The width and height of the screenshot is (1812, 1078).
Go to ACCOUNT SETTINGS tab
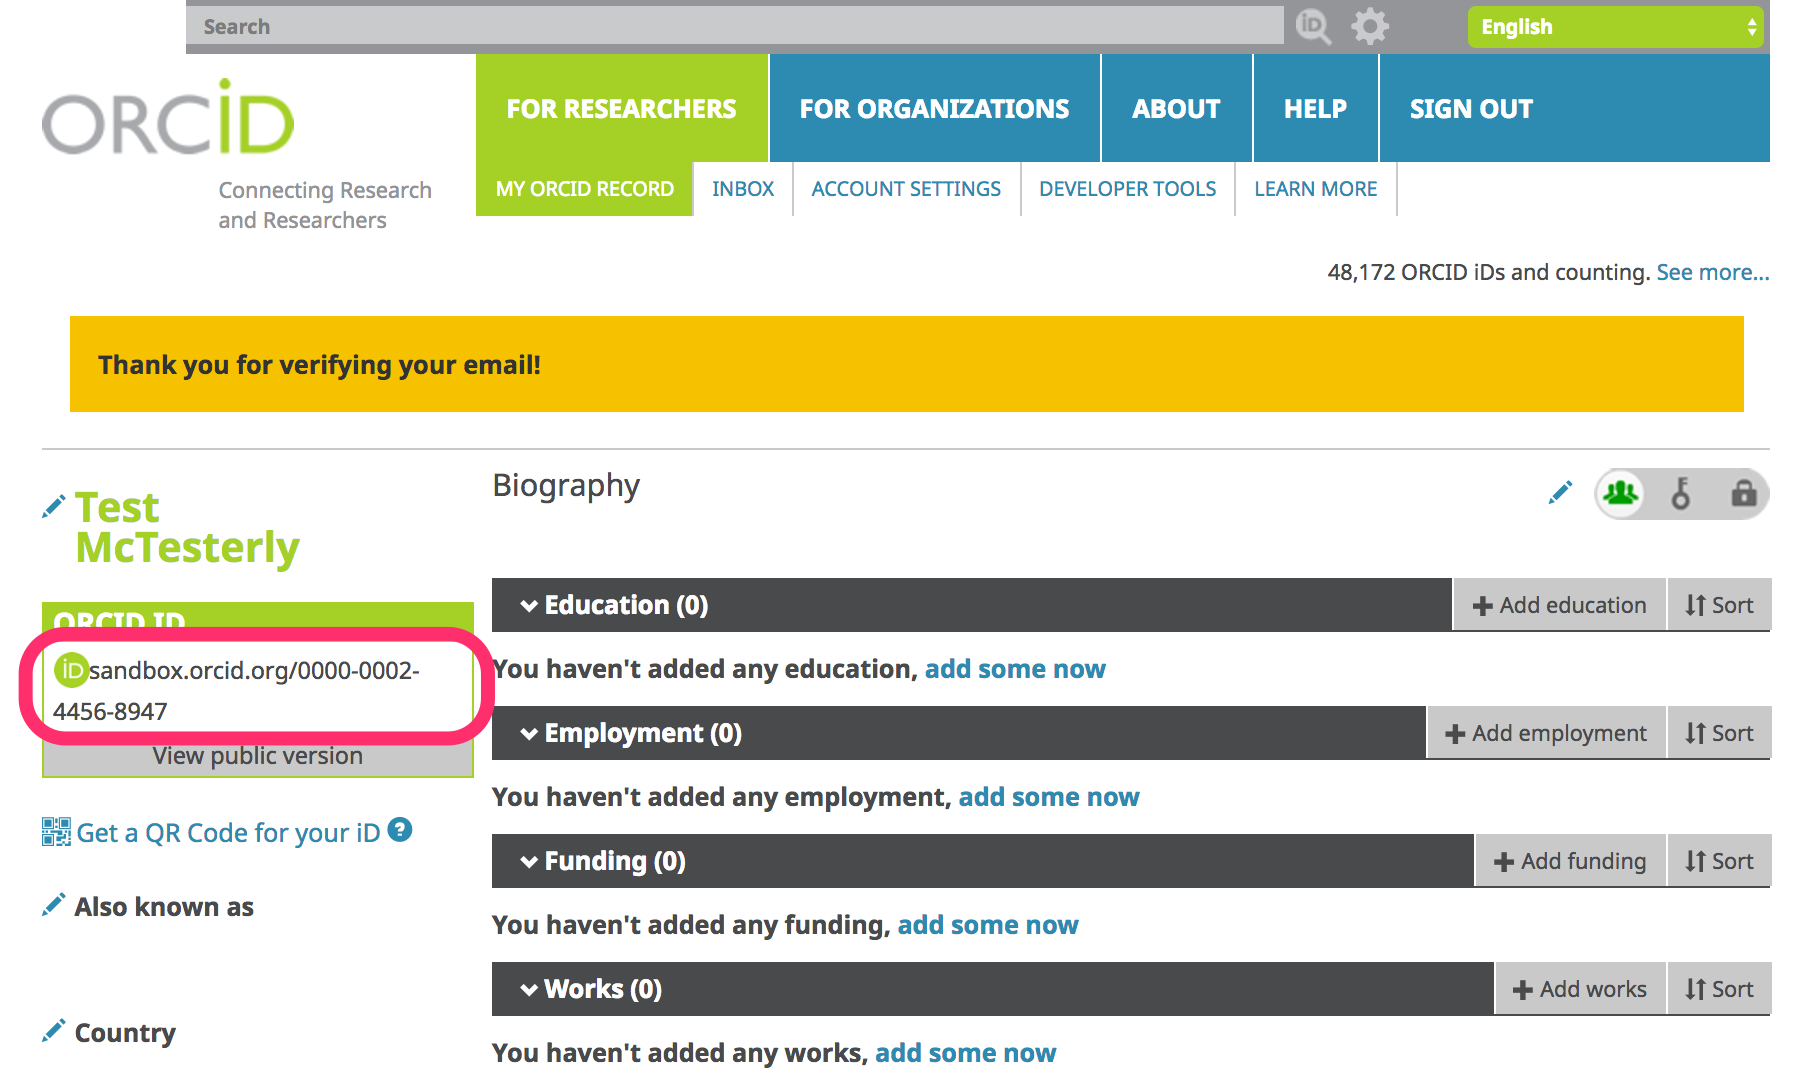(x=906, y=189)
